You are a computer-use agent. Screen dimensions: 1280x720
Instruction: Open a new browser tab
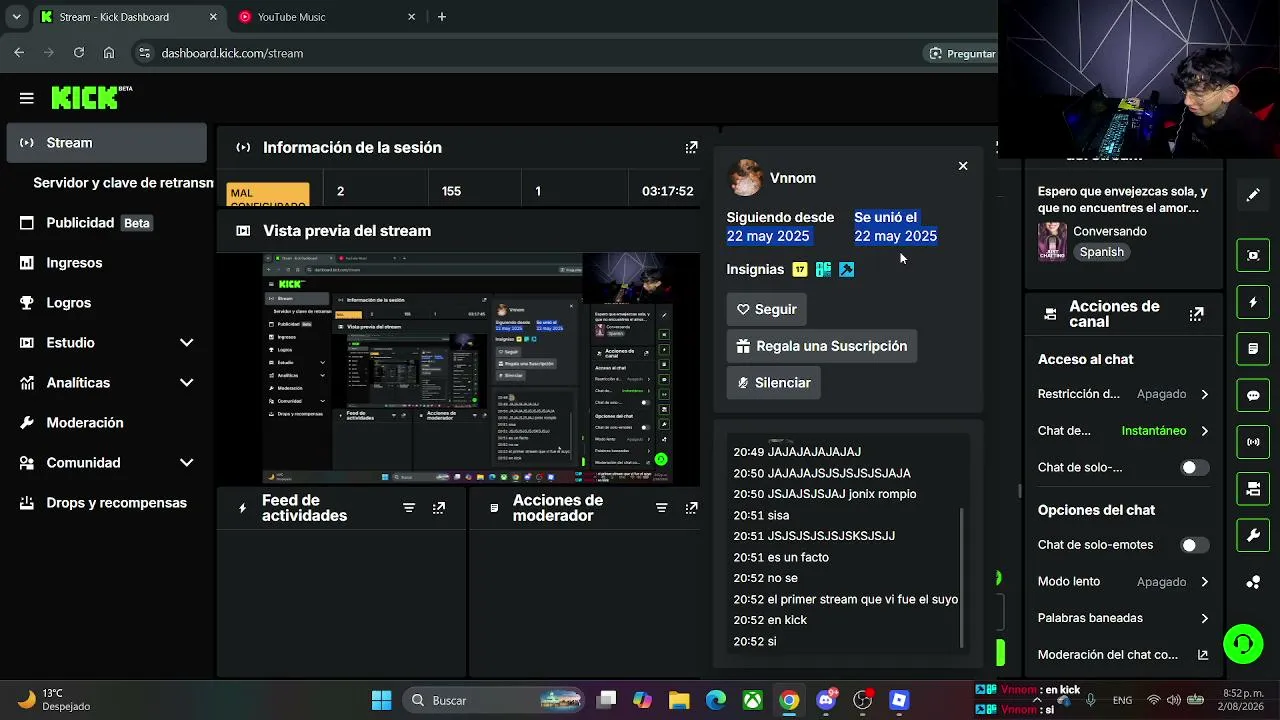(442, 17)
